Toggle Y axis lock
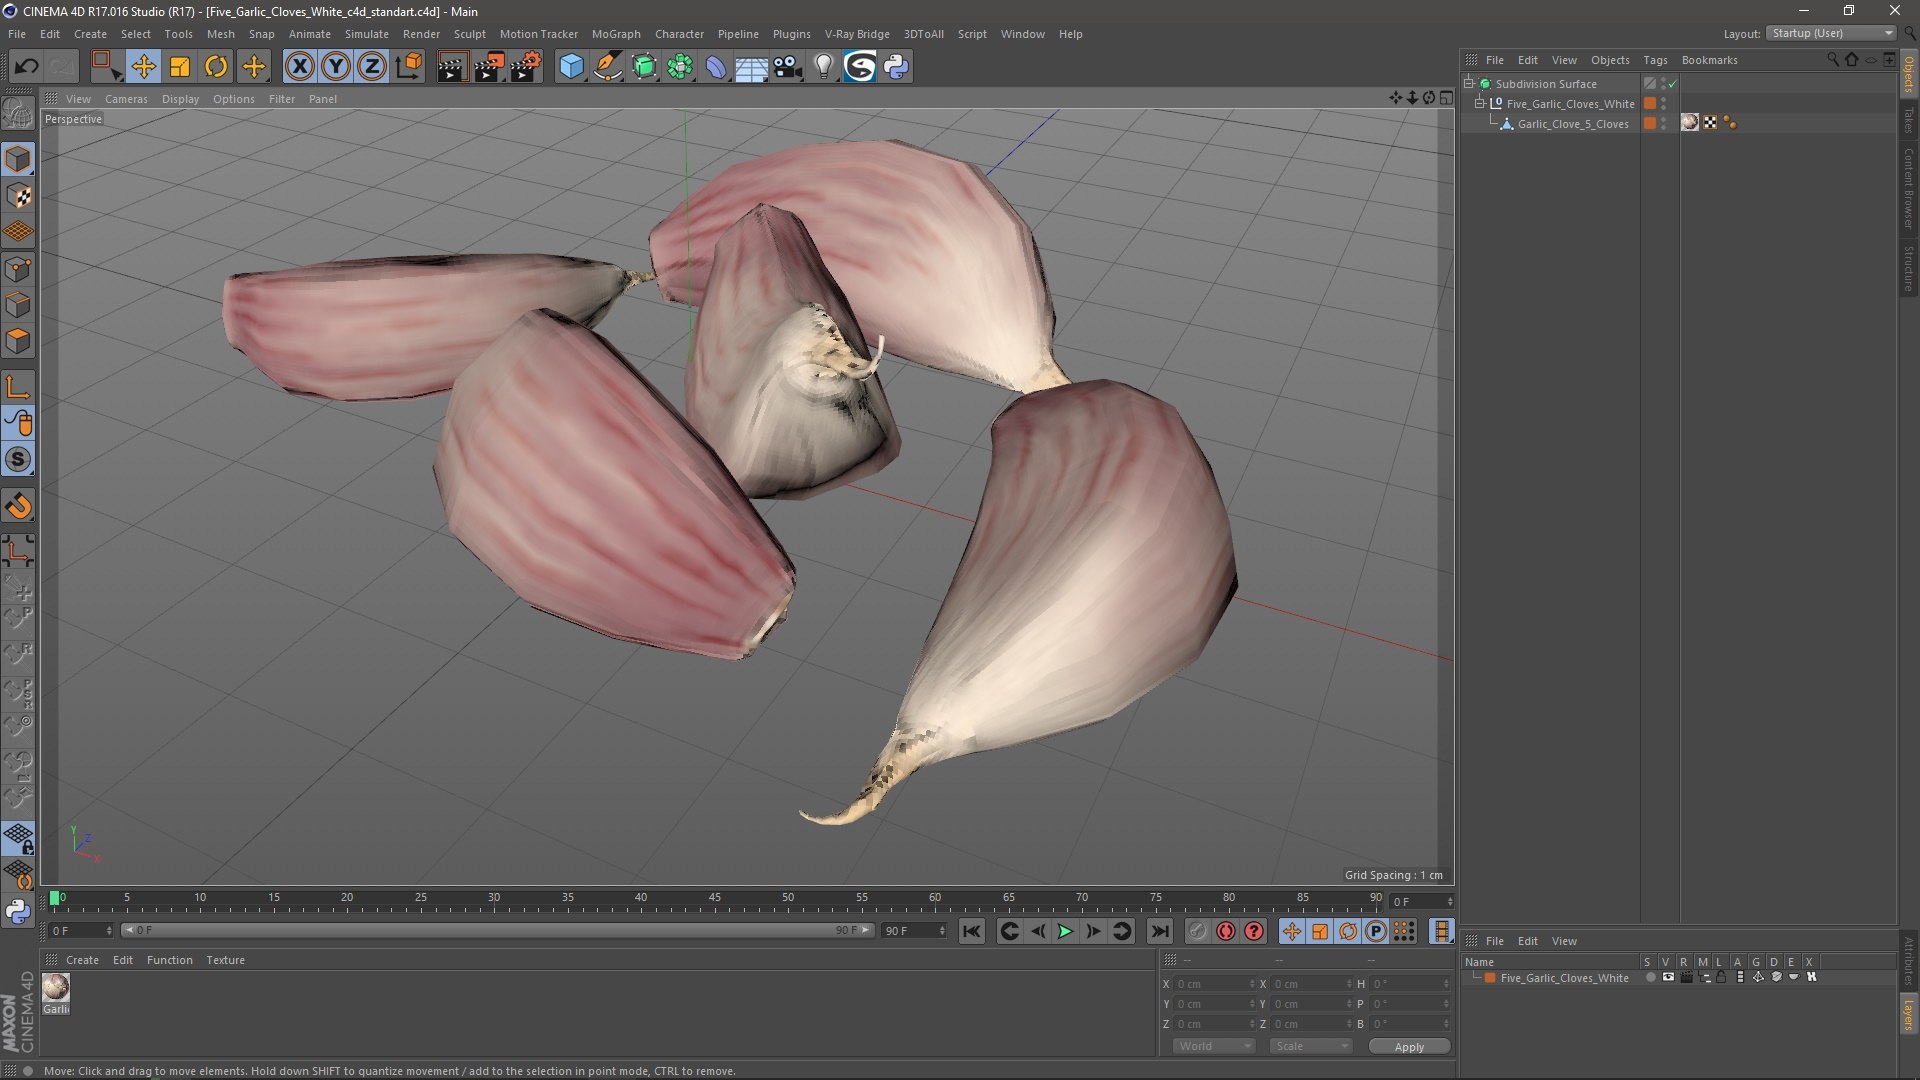1920x1080 pixels. point(336,67)
